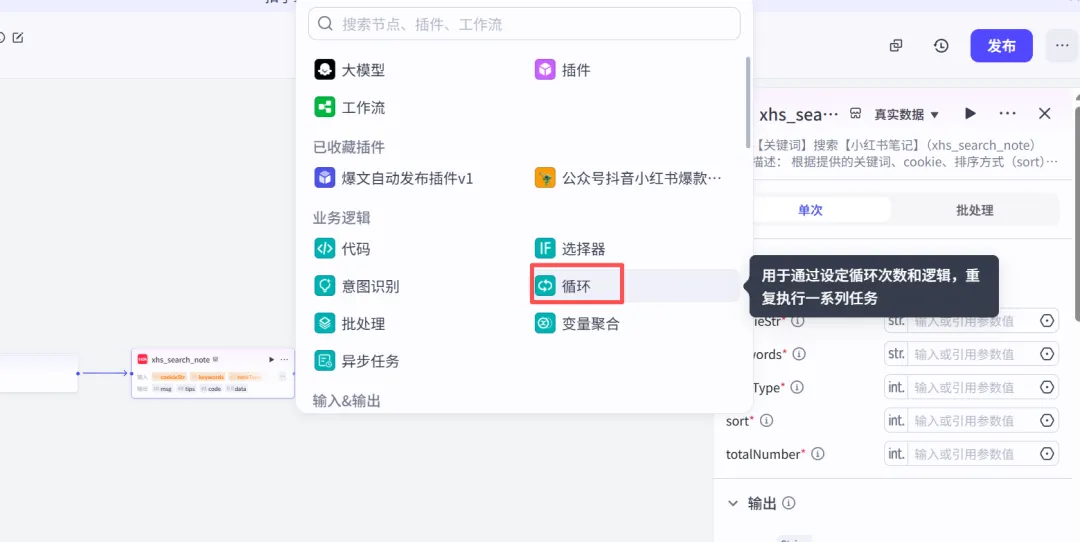Open the reference picker for totalNumber
The height and width of the screenshot is (542, 1080).
[x=1047, y=454]
